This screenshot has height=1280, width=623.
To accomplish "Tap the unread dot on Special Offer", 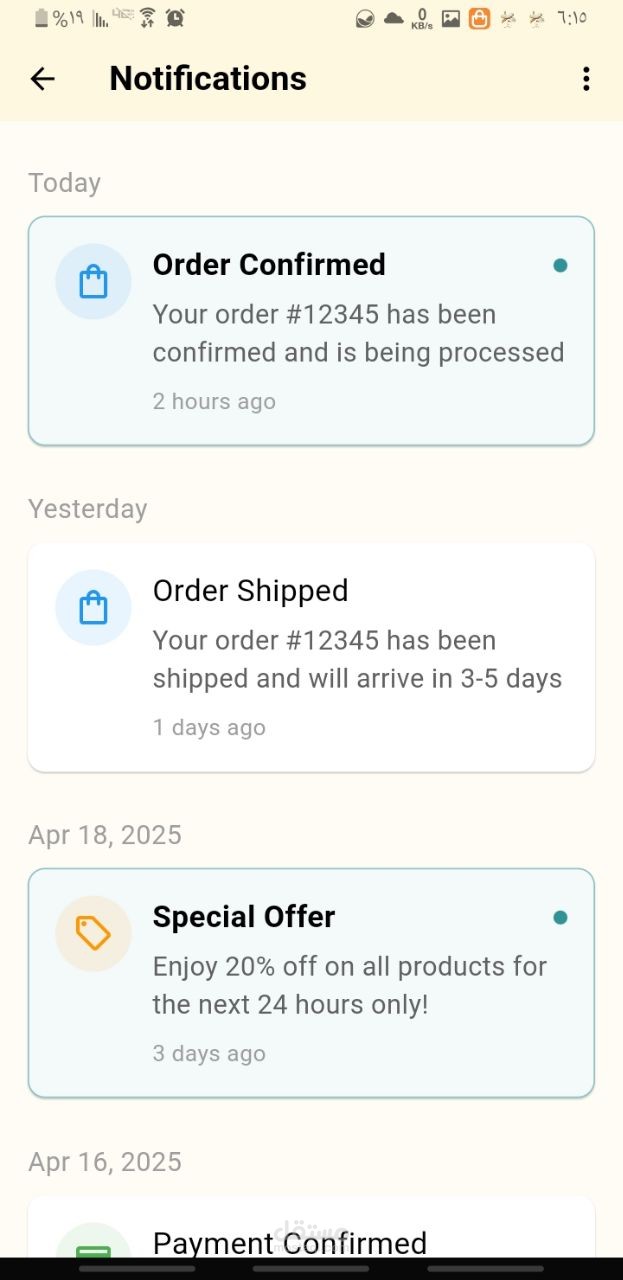I will click(x=560, y=918).
